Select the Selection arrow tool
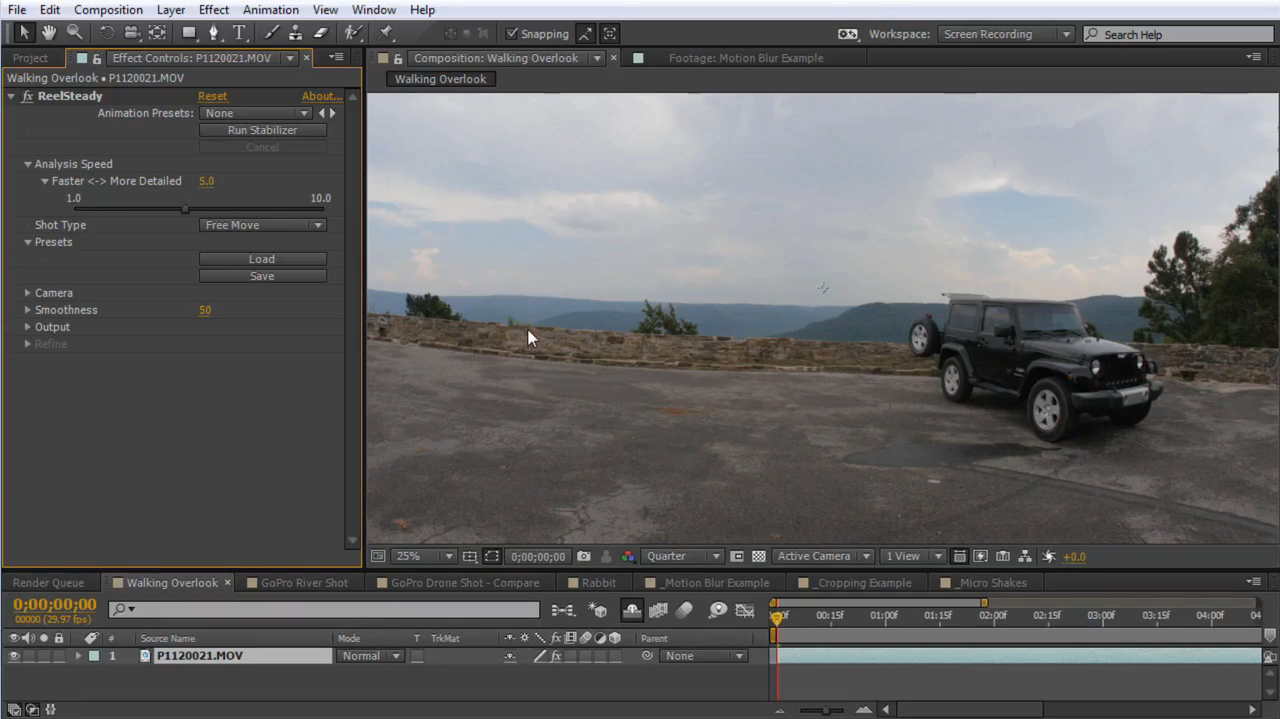 point(24,33)
